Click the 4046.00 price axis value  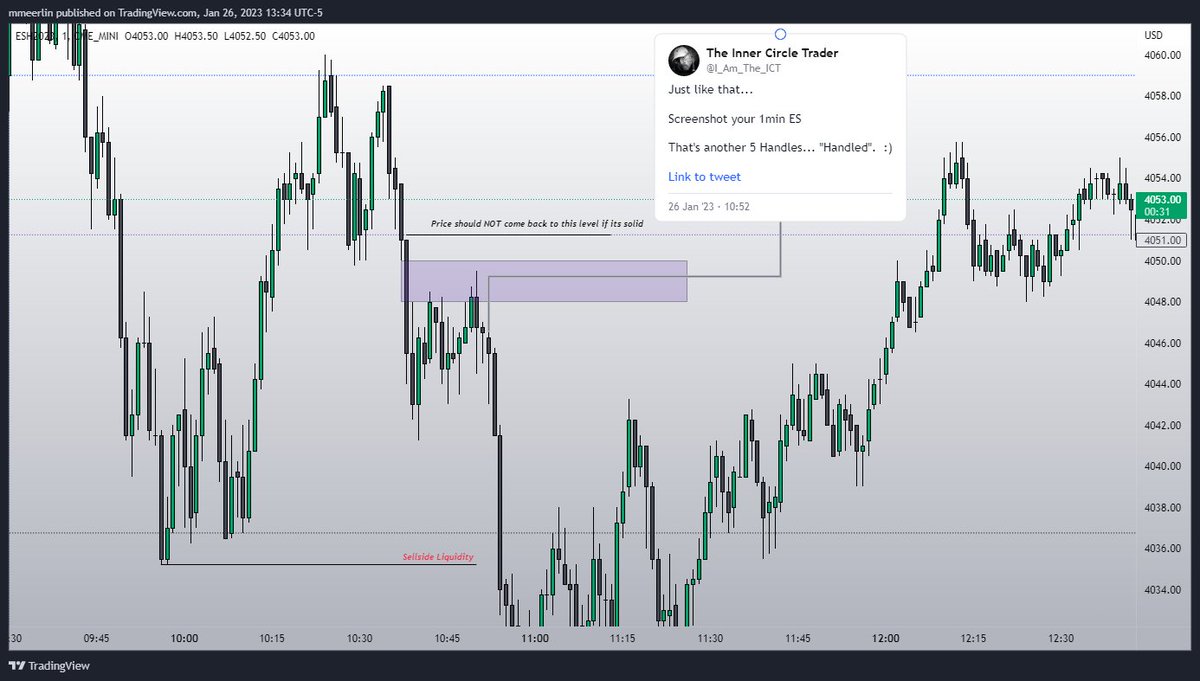[x=1163, y=343]
